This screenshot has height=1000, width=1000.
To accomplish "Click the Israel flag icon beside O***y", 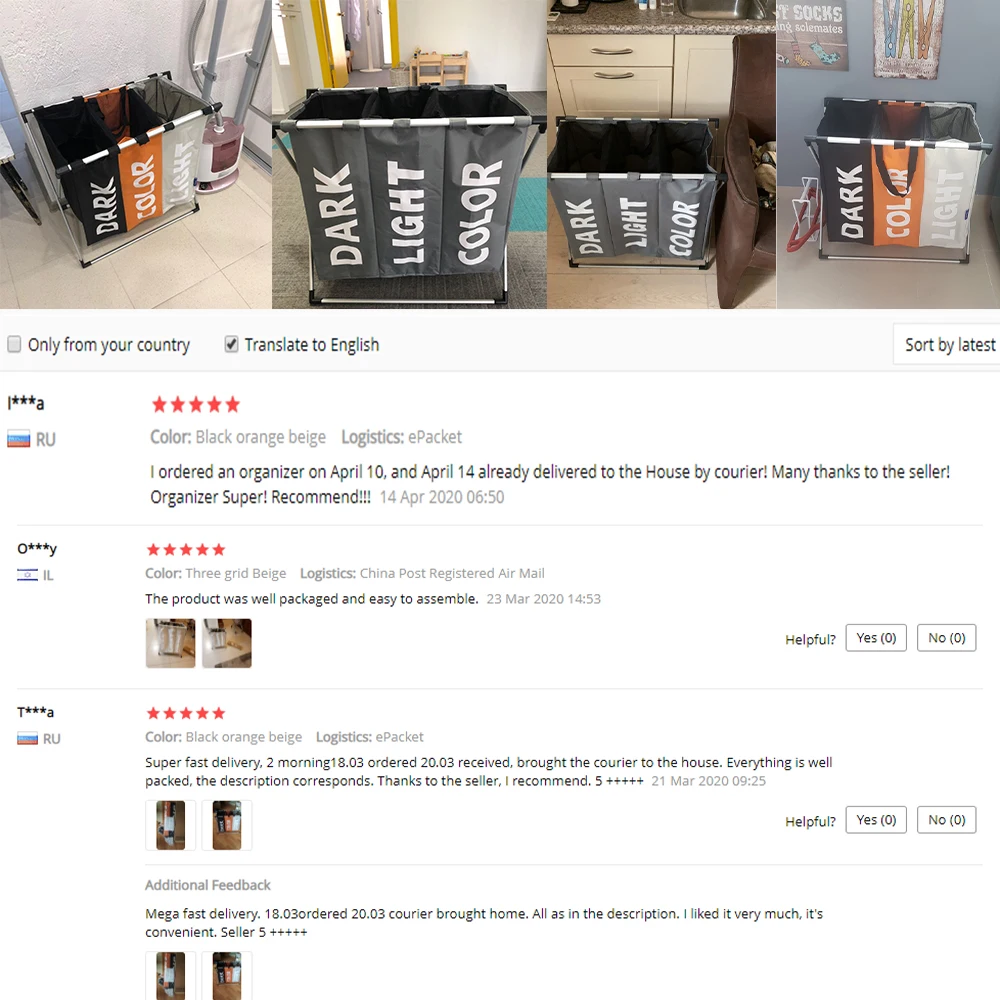I will (27, 575).
